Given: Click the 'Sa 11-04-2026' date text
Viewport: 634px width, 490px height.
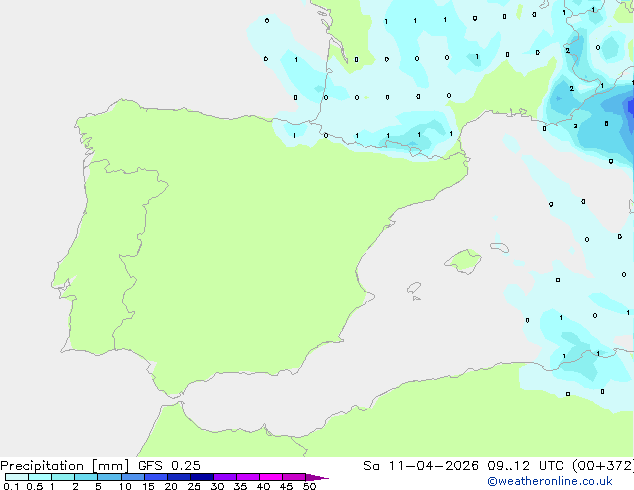Looking at the screenshot, I should coord(421,466).
